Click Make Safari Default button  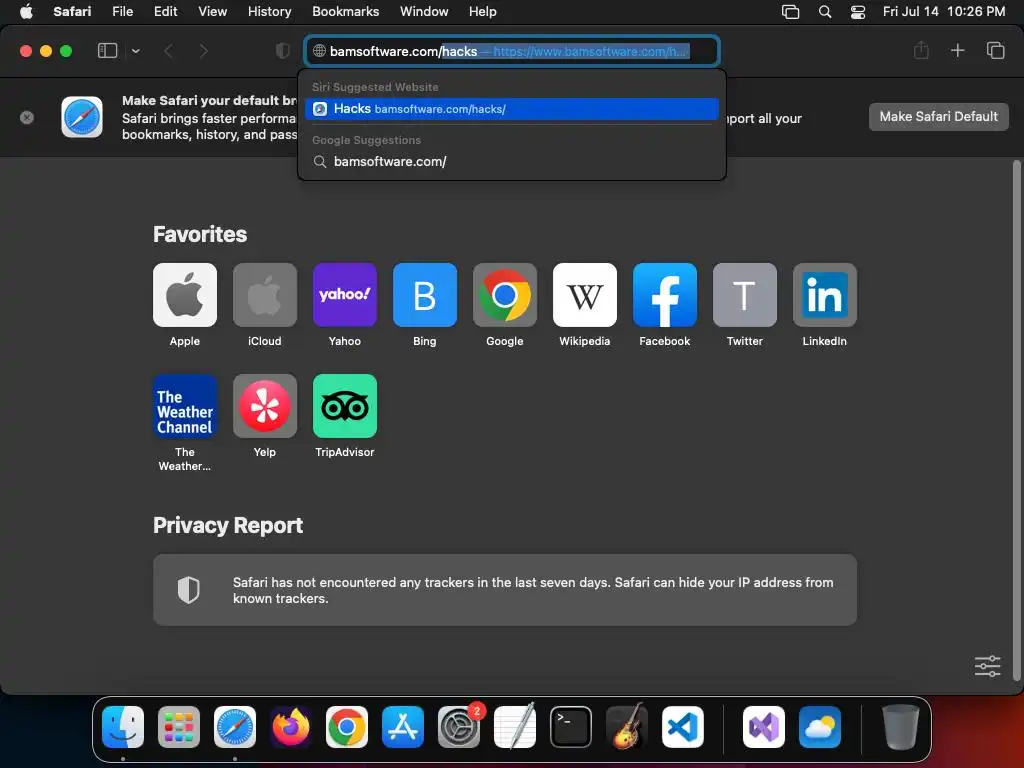(938, 117)
